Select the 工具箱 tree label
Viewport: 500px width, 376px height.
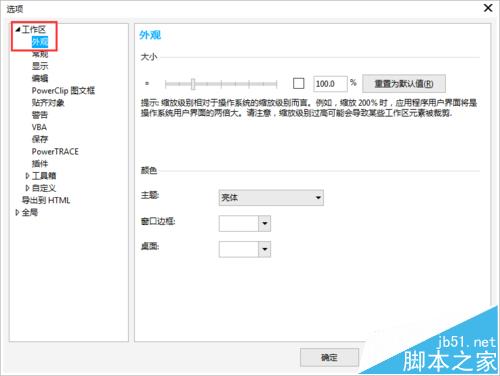44,176
